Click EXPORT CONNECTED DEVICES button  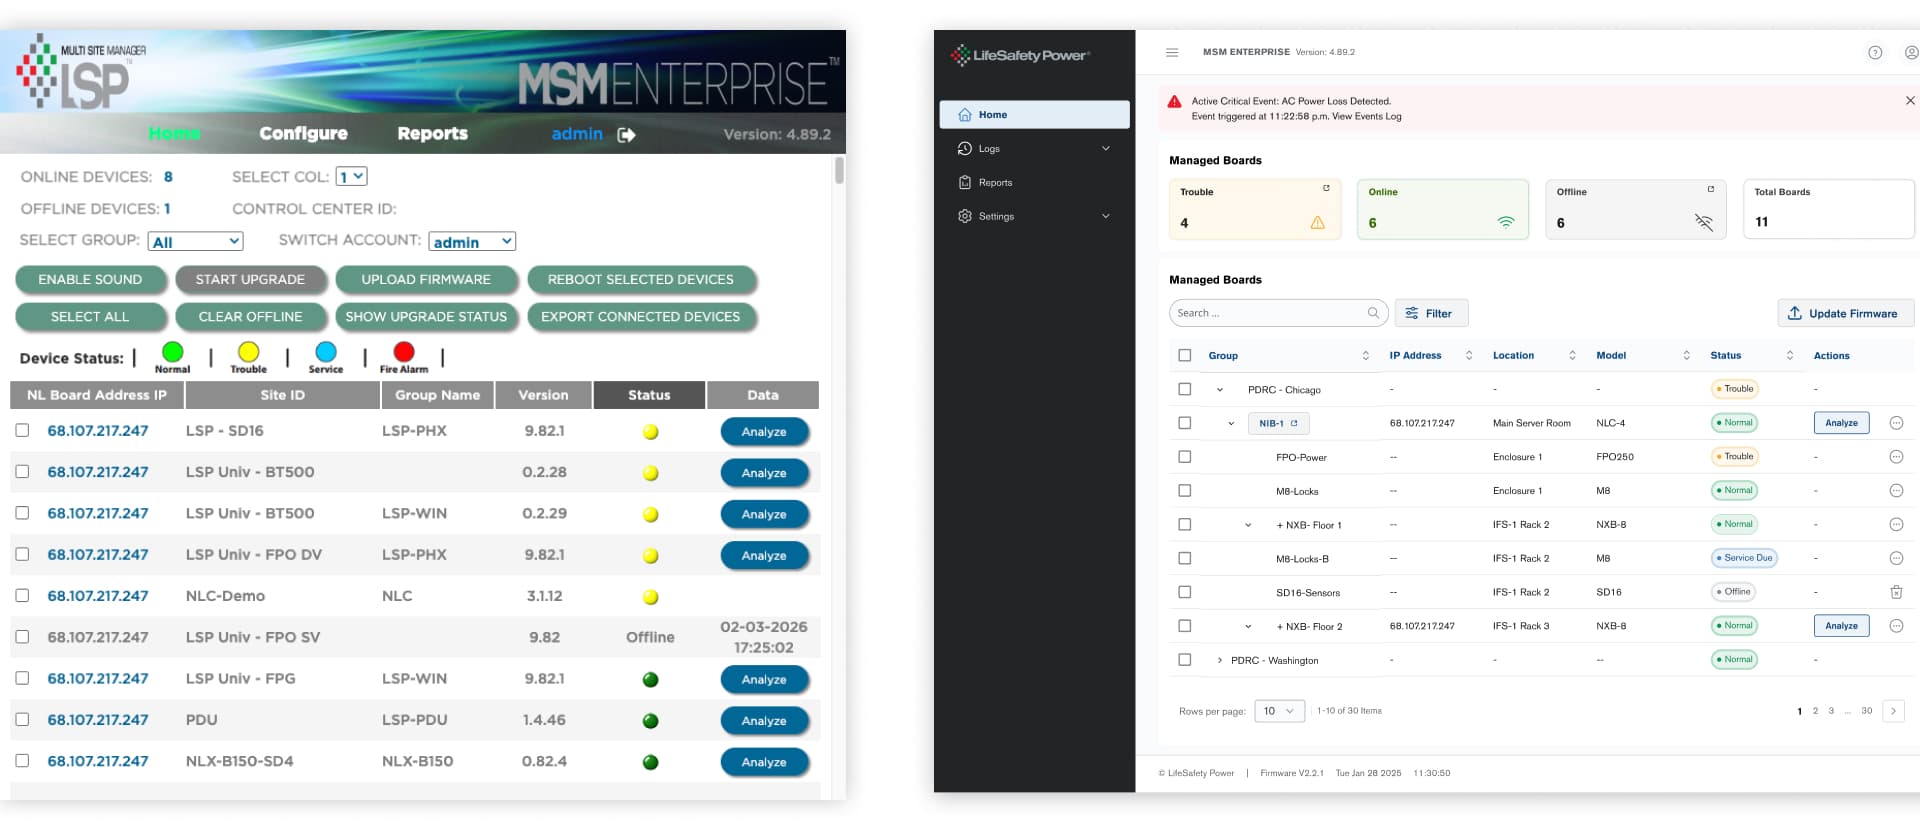tap(641, 317)
